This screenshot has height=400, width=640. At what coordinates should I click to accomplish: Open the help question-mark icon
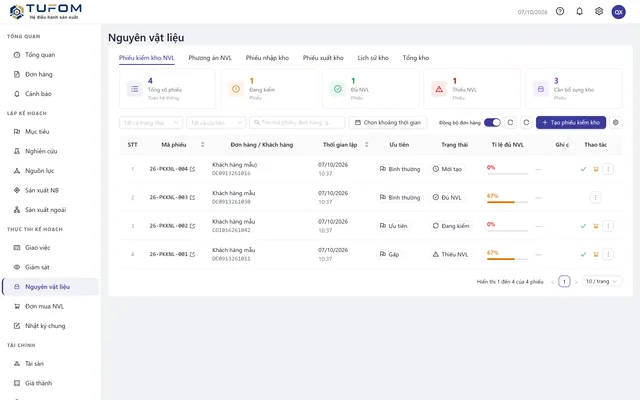tap(560, 11)
